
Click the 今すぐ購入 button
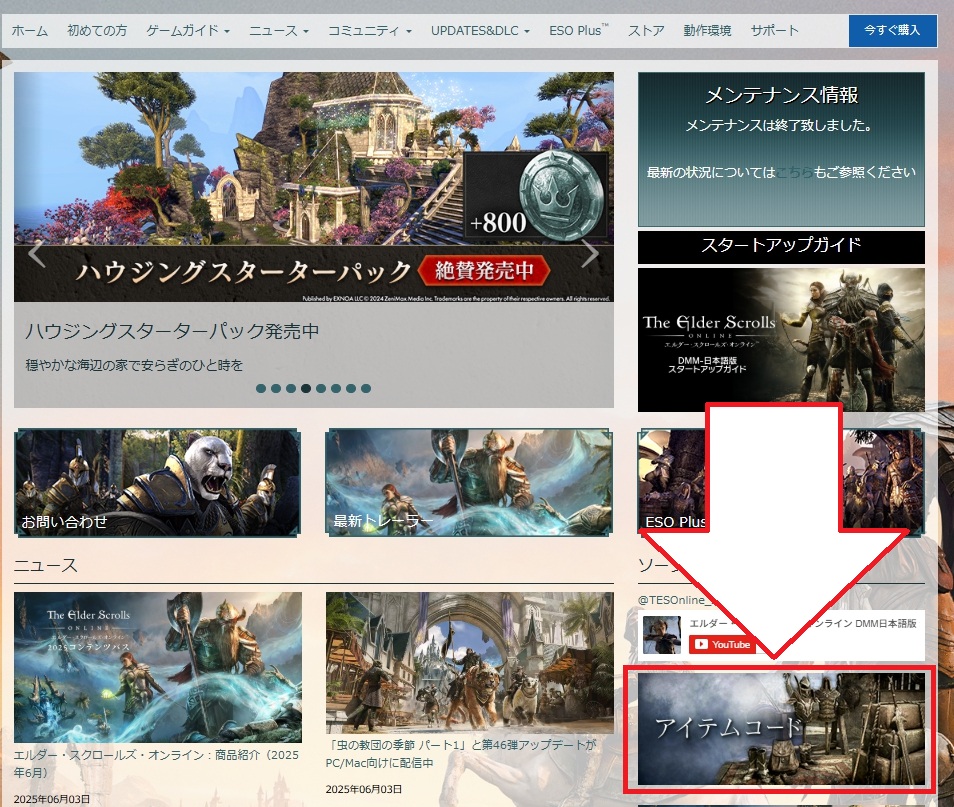tap(893, 30)
